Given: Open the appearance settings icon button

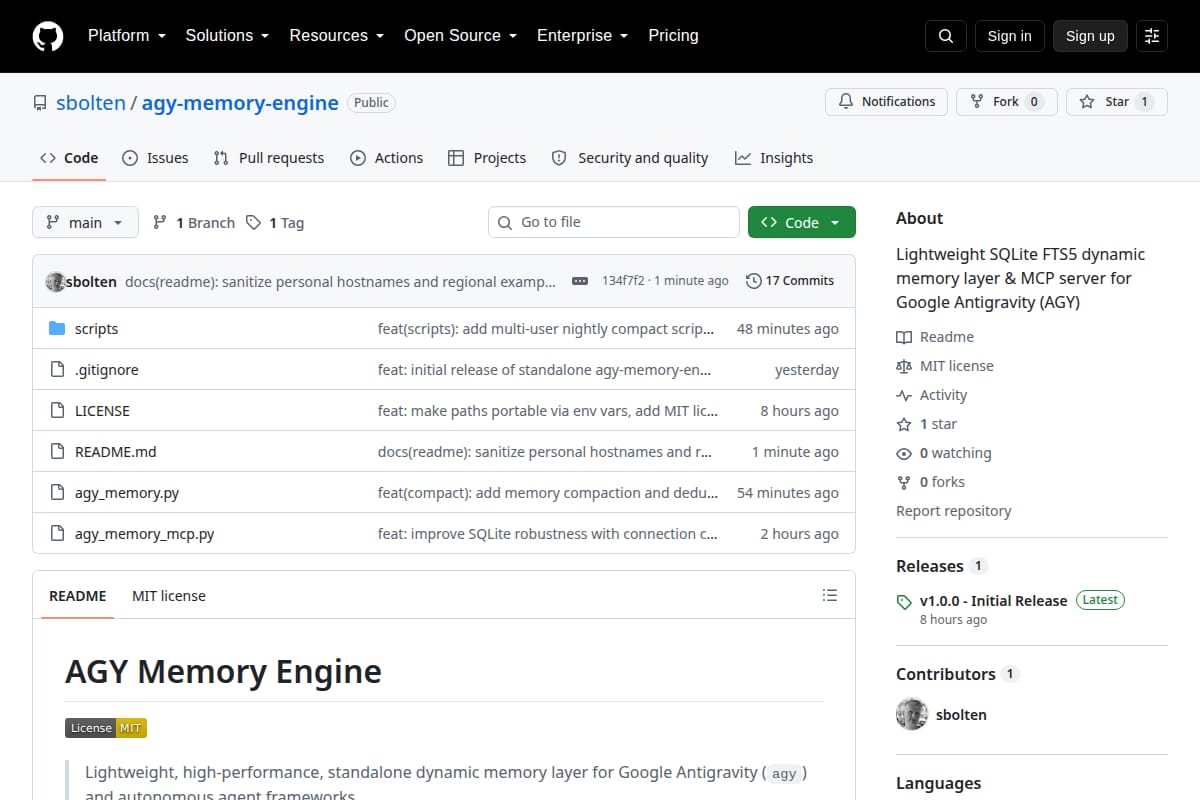Looking at the screenshot, I should pos(1152,36).
